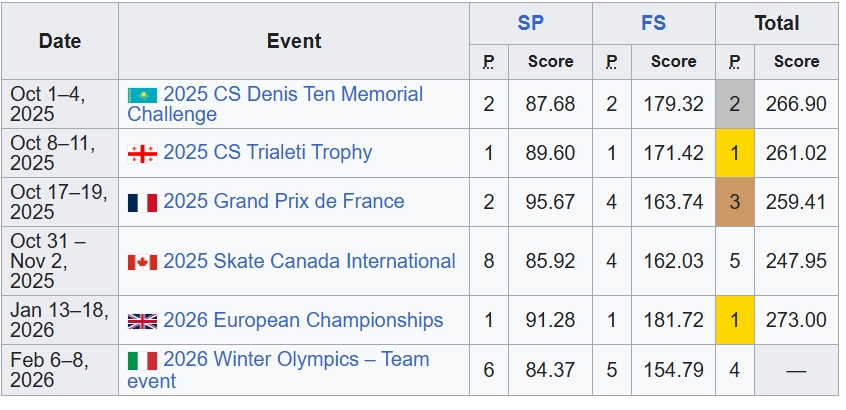
Task: Click the bronze placement cell for Grand Prix de France
Action: point(734,202)
